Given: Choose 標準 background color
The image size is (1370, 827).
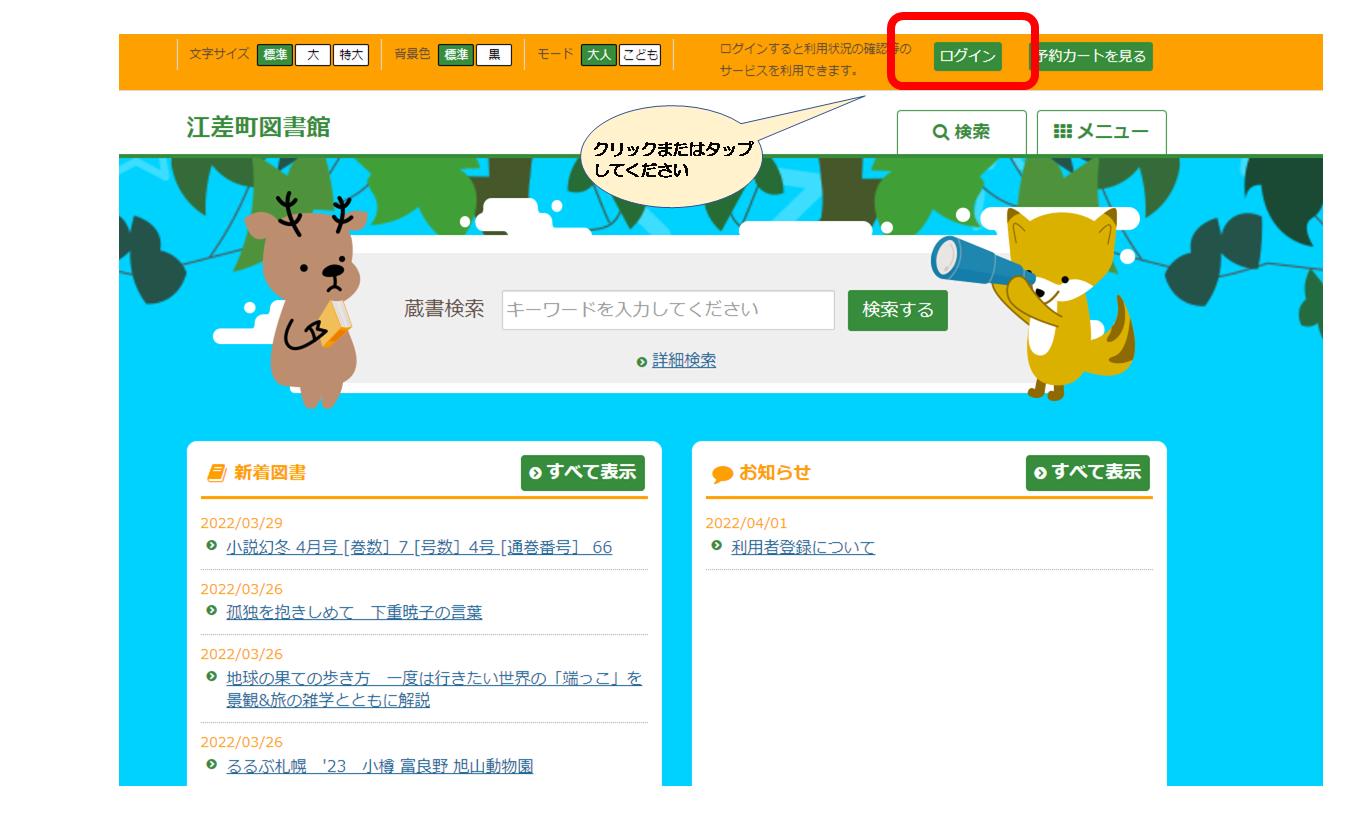Looking at the screenshot, I should pyautogui.click(x=457, y=55).
